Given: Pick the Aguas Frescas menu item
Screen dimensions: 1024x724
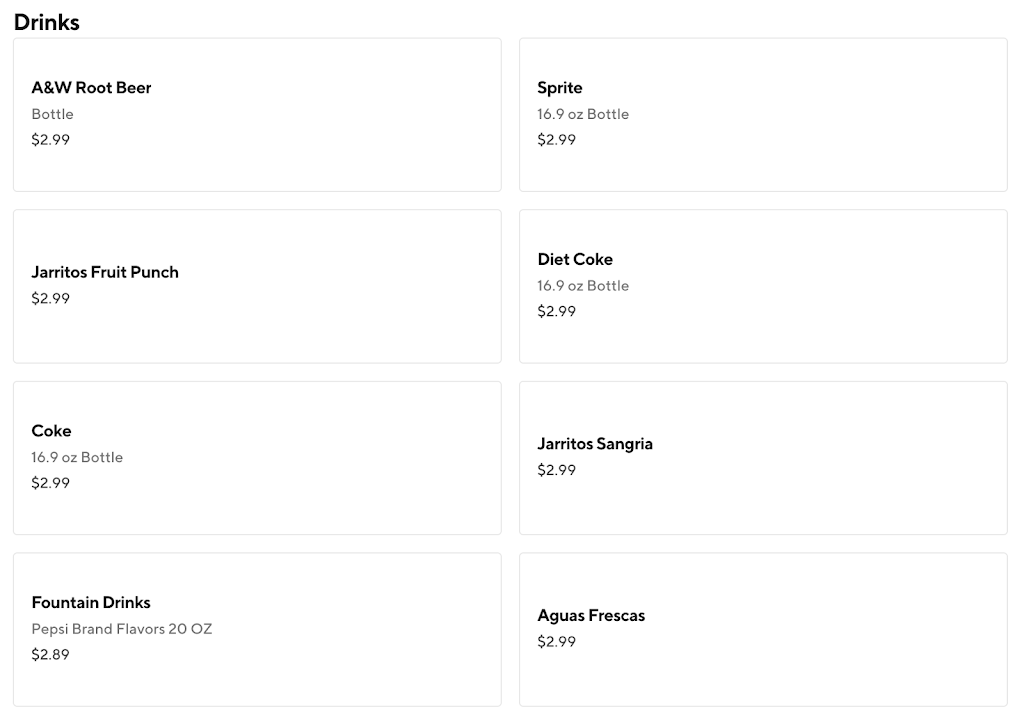Looking at the screenshot, I should coord(763,630).
